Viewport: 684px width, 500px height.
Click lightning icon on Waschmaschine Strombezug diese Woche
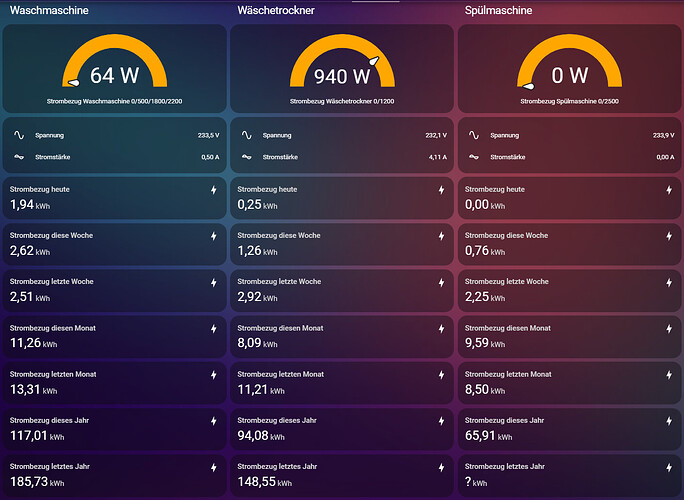pyautogui.click(x=214, y=236)
